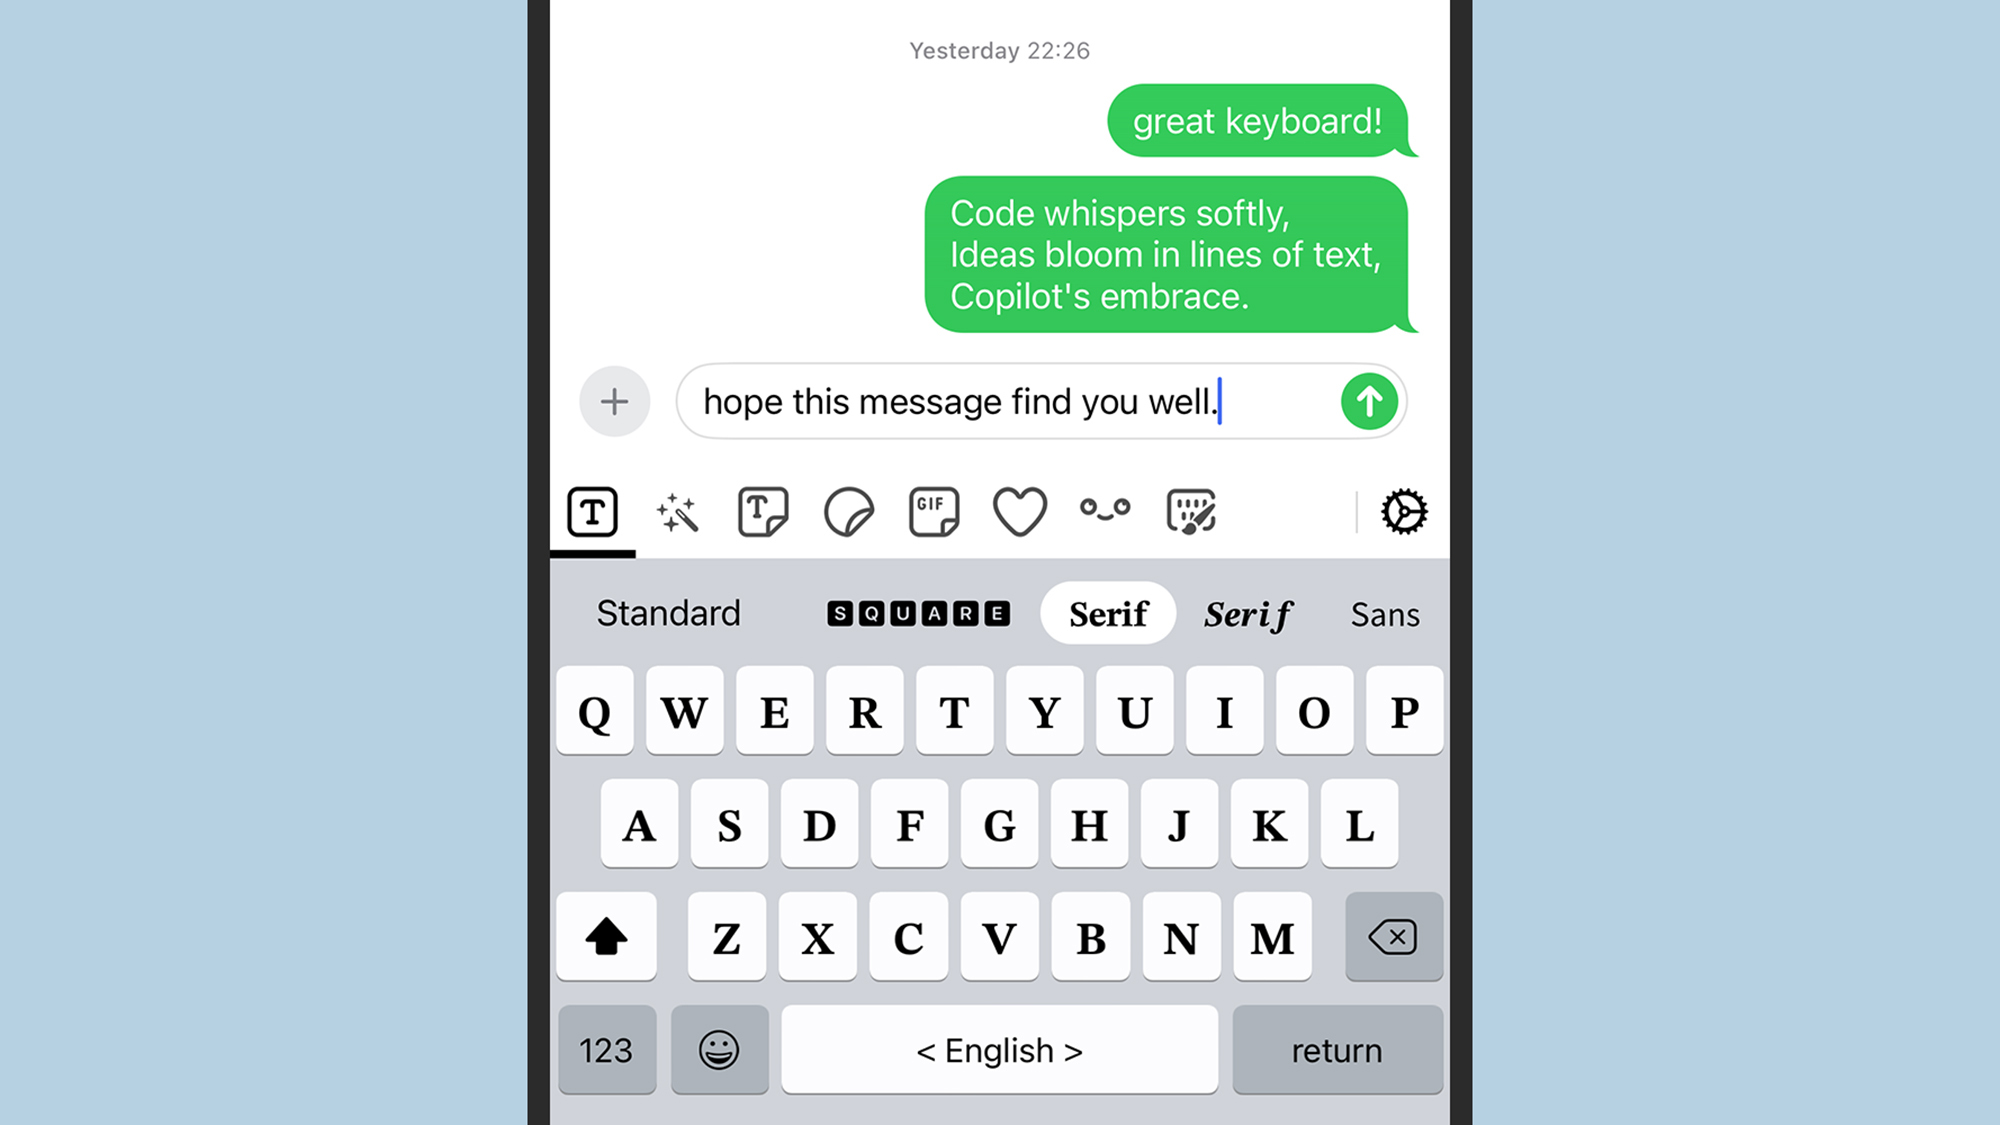
Task: Tap the Serif bold font tab
Action: click(1107, 613)
